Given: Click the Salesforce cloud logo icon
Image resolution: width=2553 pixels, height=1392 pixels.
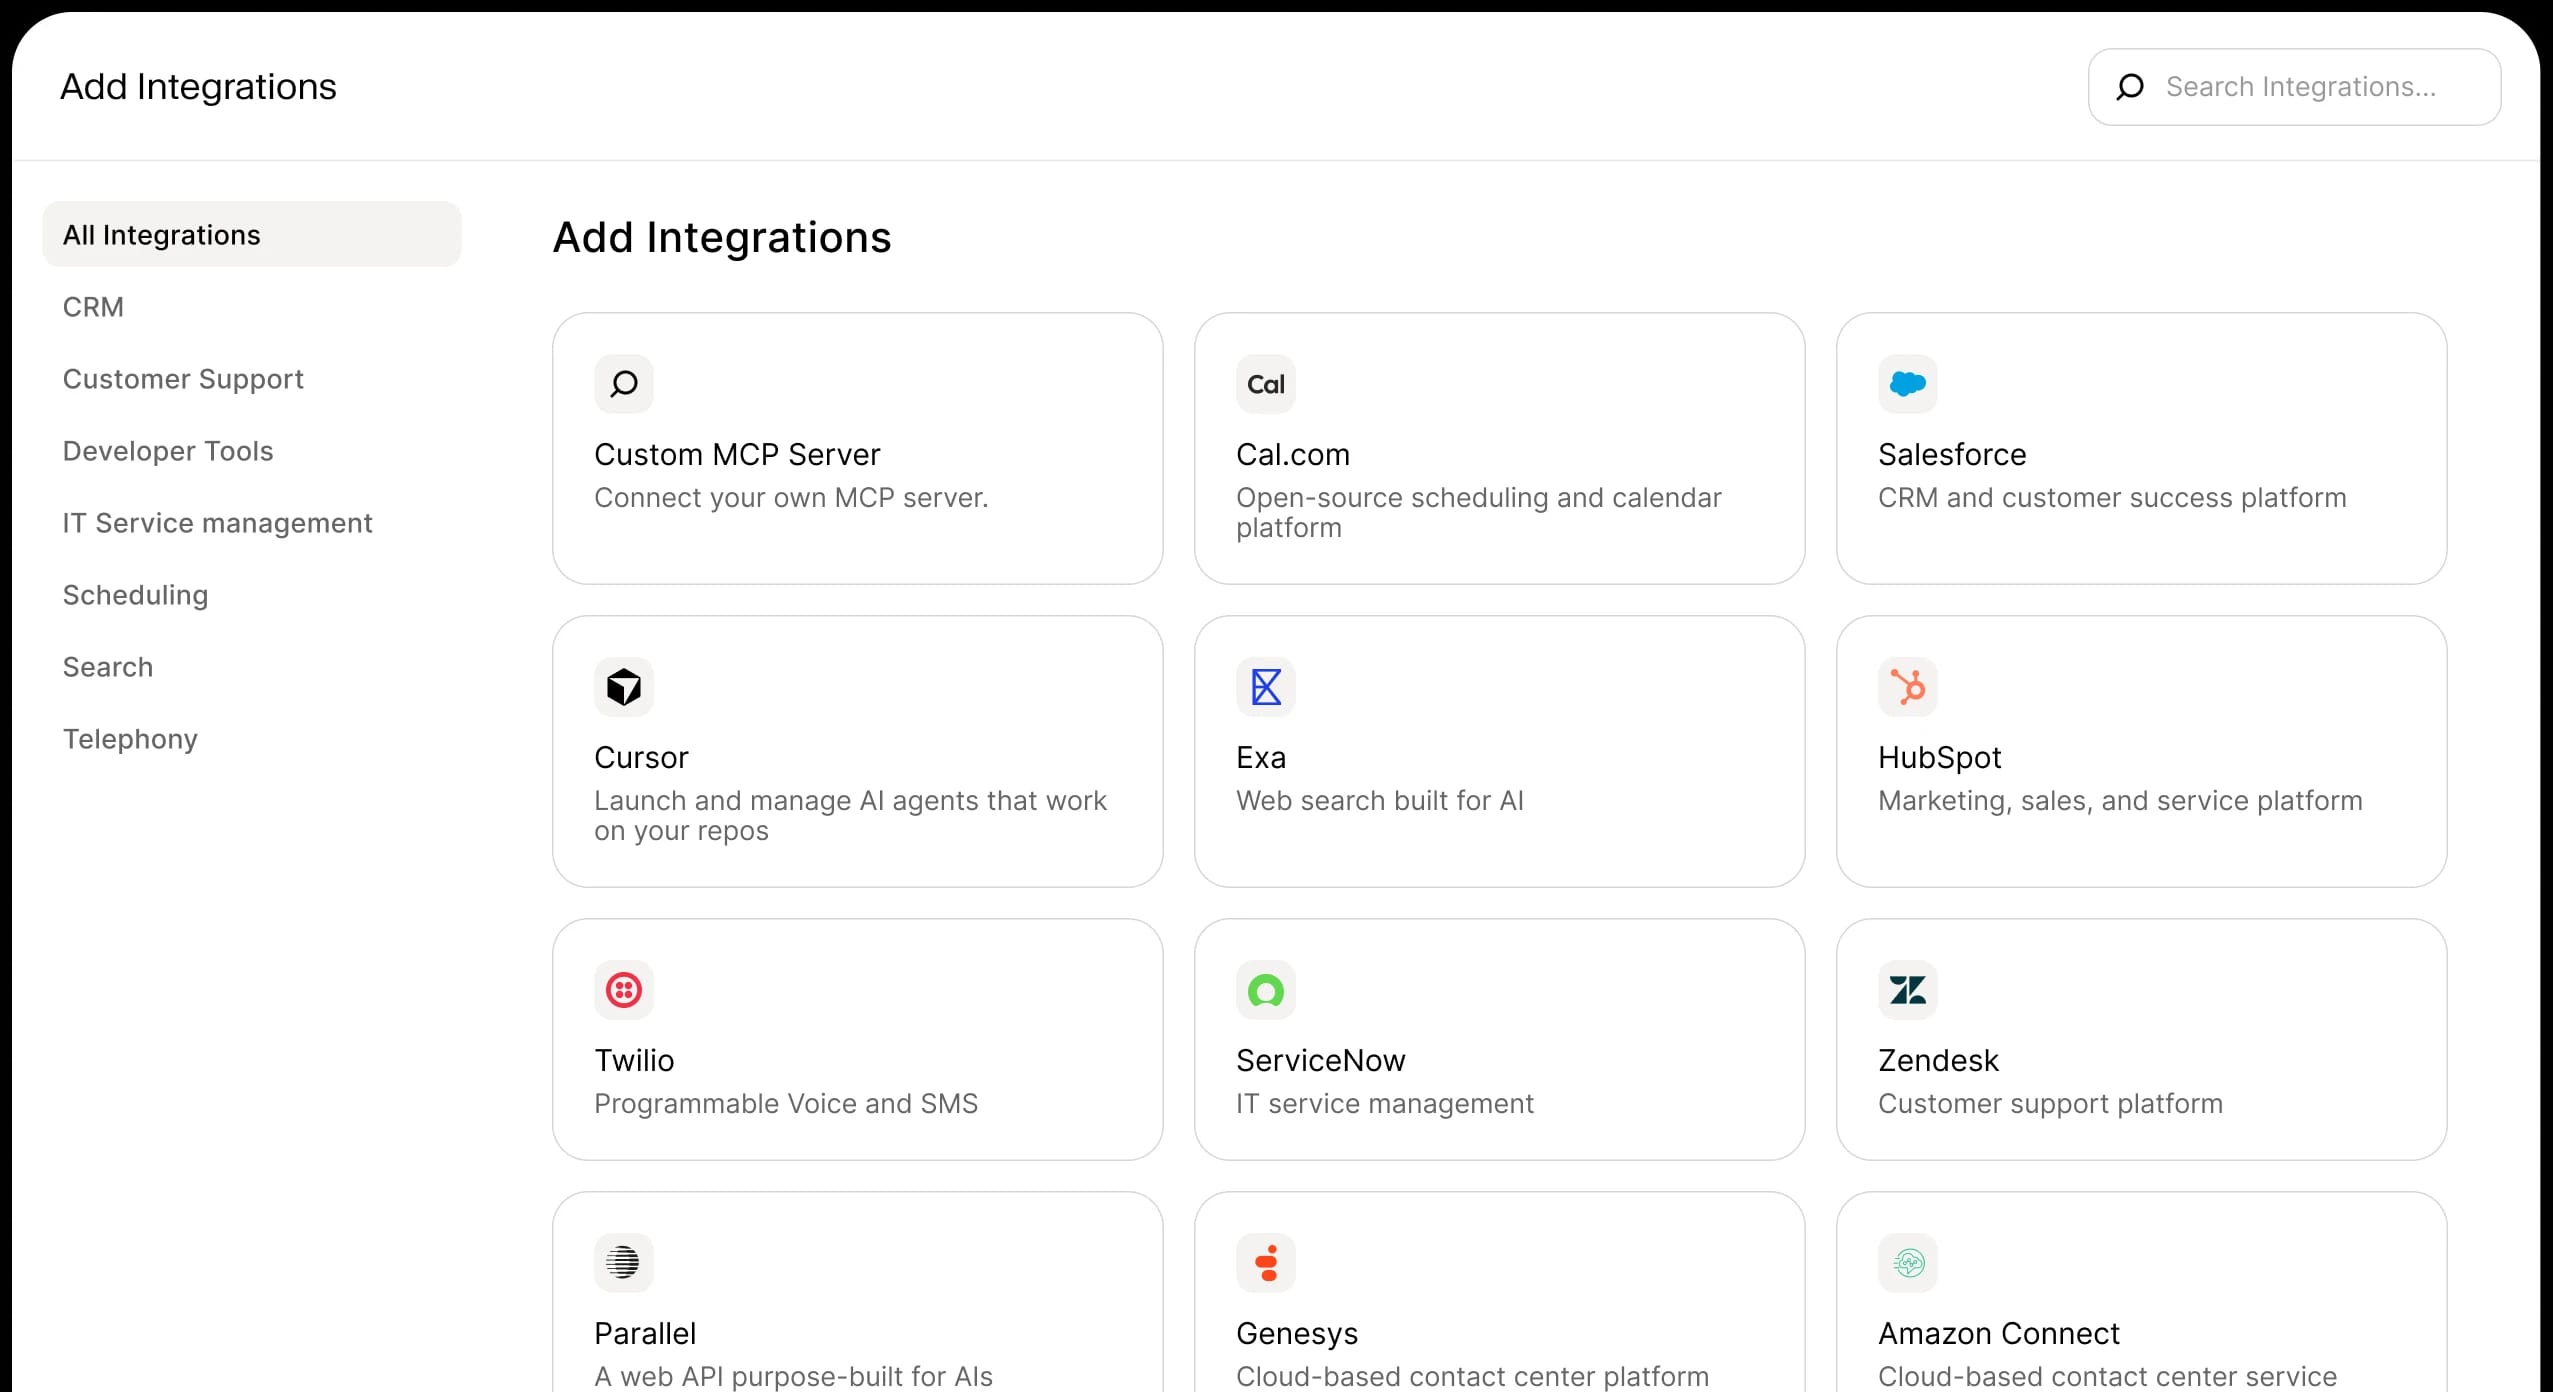Looking at the screenshot, I should pyautogui.click(x=1906, y=384).
